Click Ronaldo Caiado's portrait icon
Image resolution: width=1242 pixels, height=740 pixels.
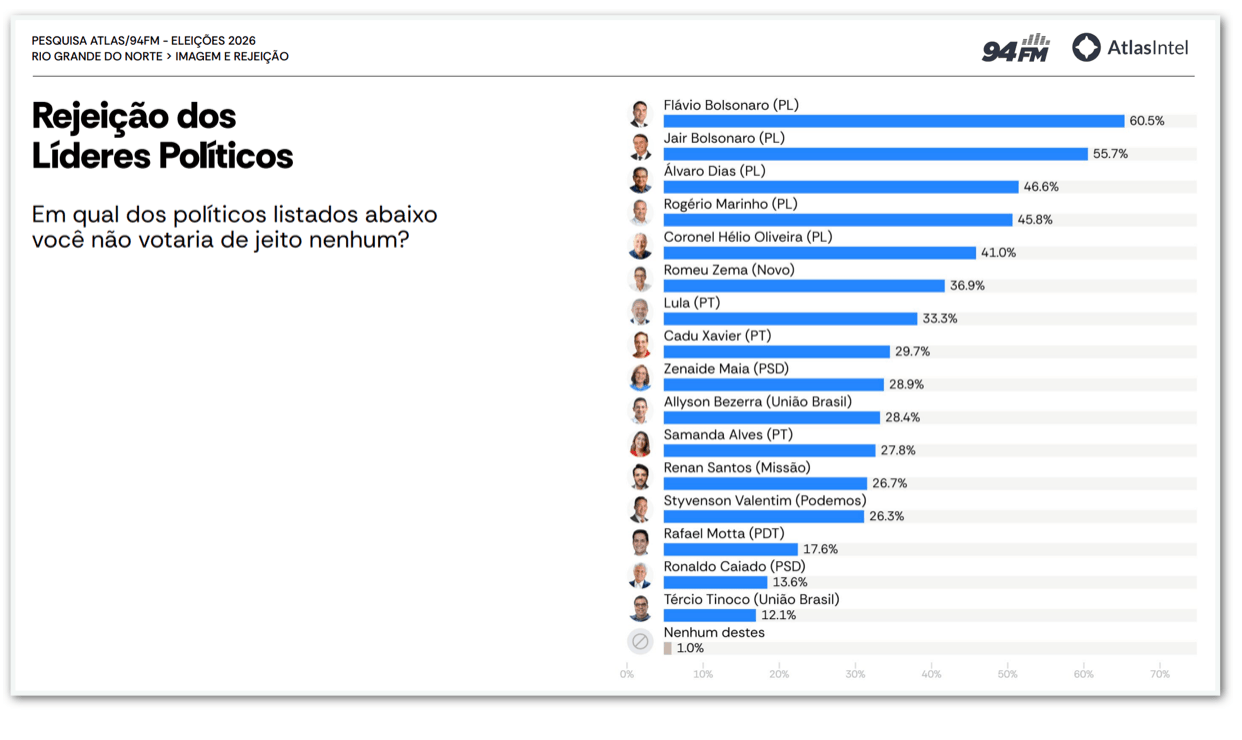click(x=640, y=575)
